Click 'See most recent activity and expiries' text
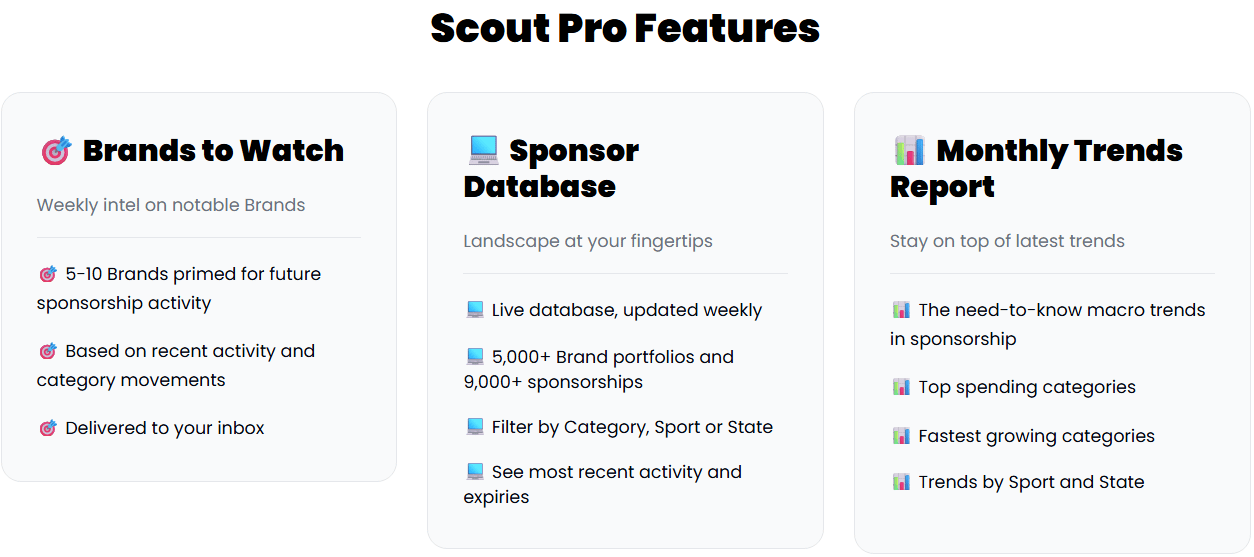Viewport: 1254px width, 557px height. point(616,472)
